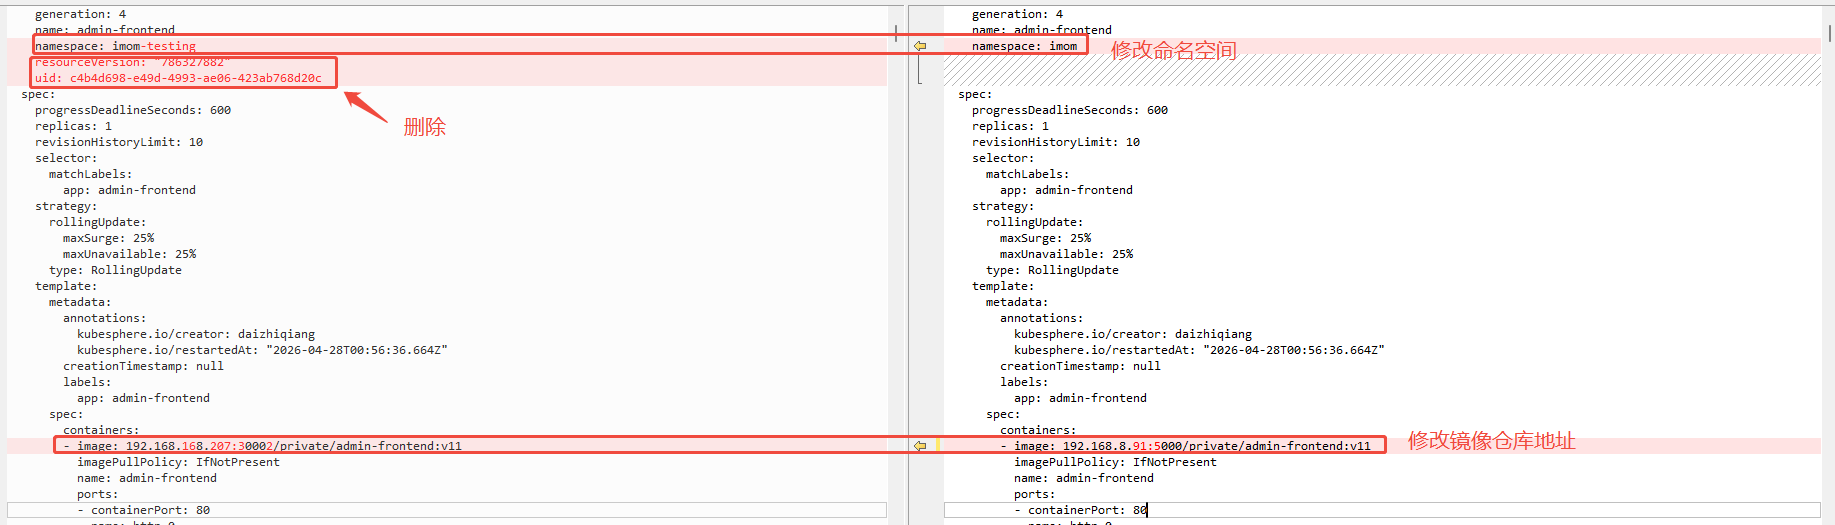Click "maxUnavailable: 25%" in the right pane
This screenshot has height=525, width=1835.
pyautogui.click(x=1066, y=254)
